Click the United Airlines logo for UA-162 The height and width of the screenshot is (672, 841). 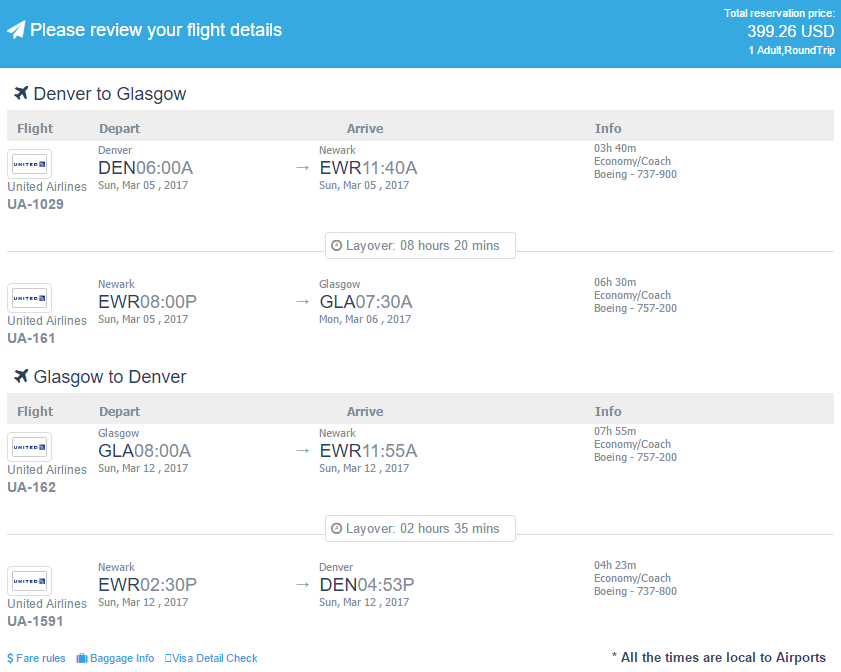point(29,447)
